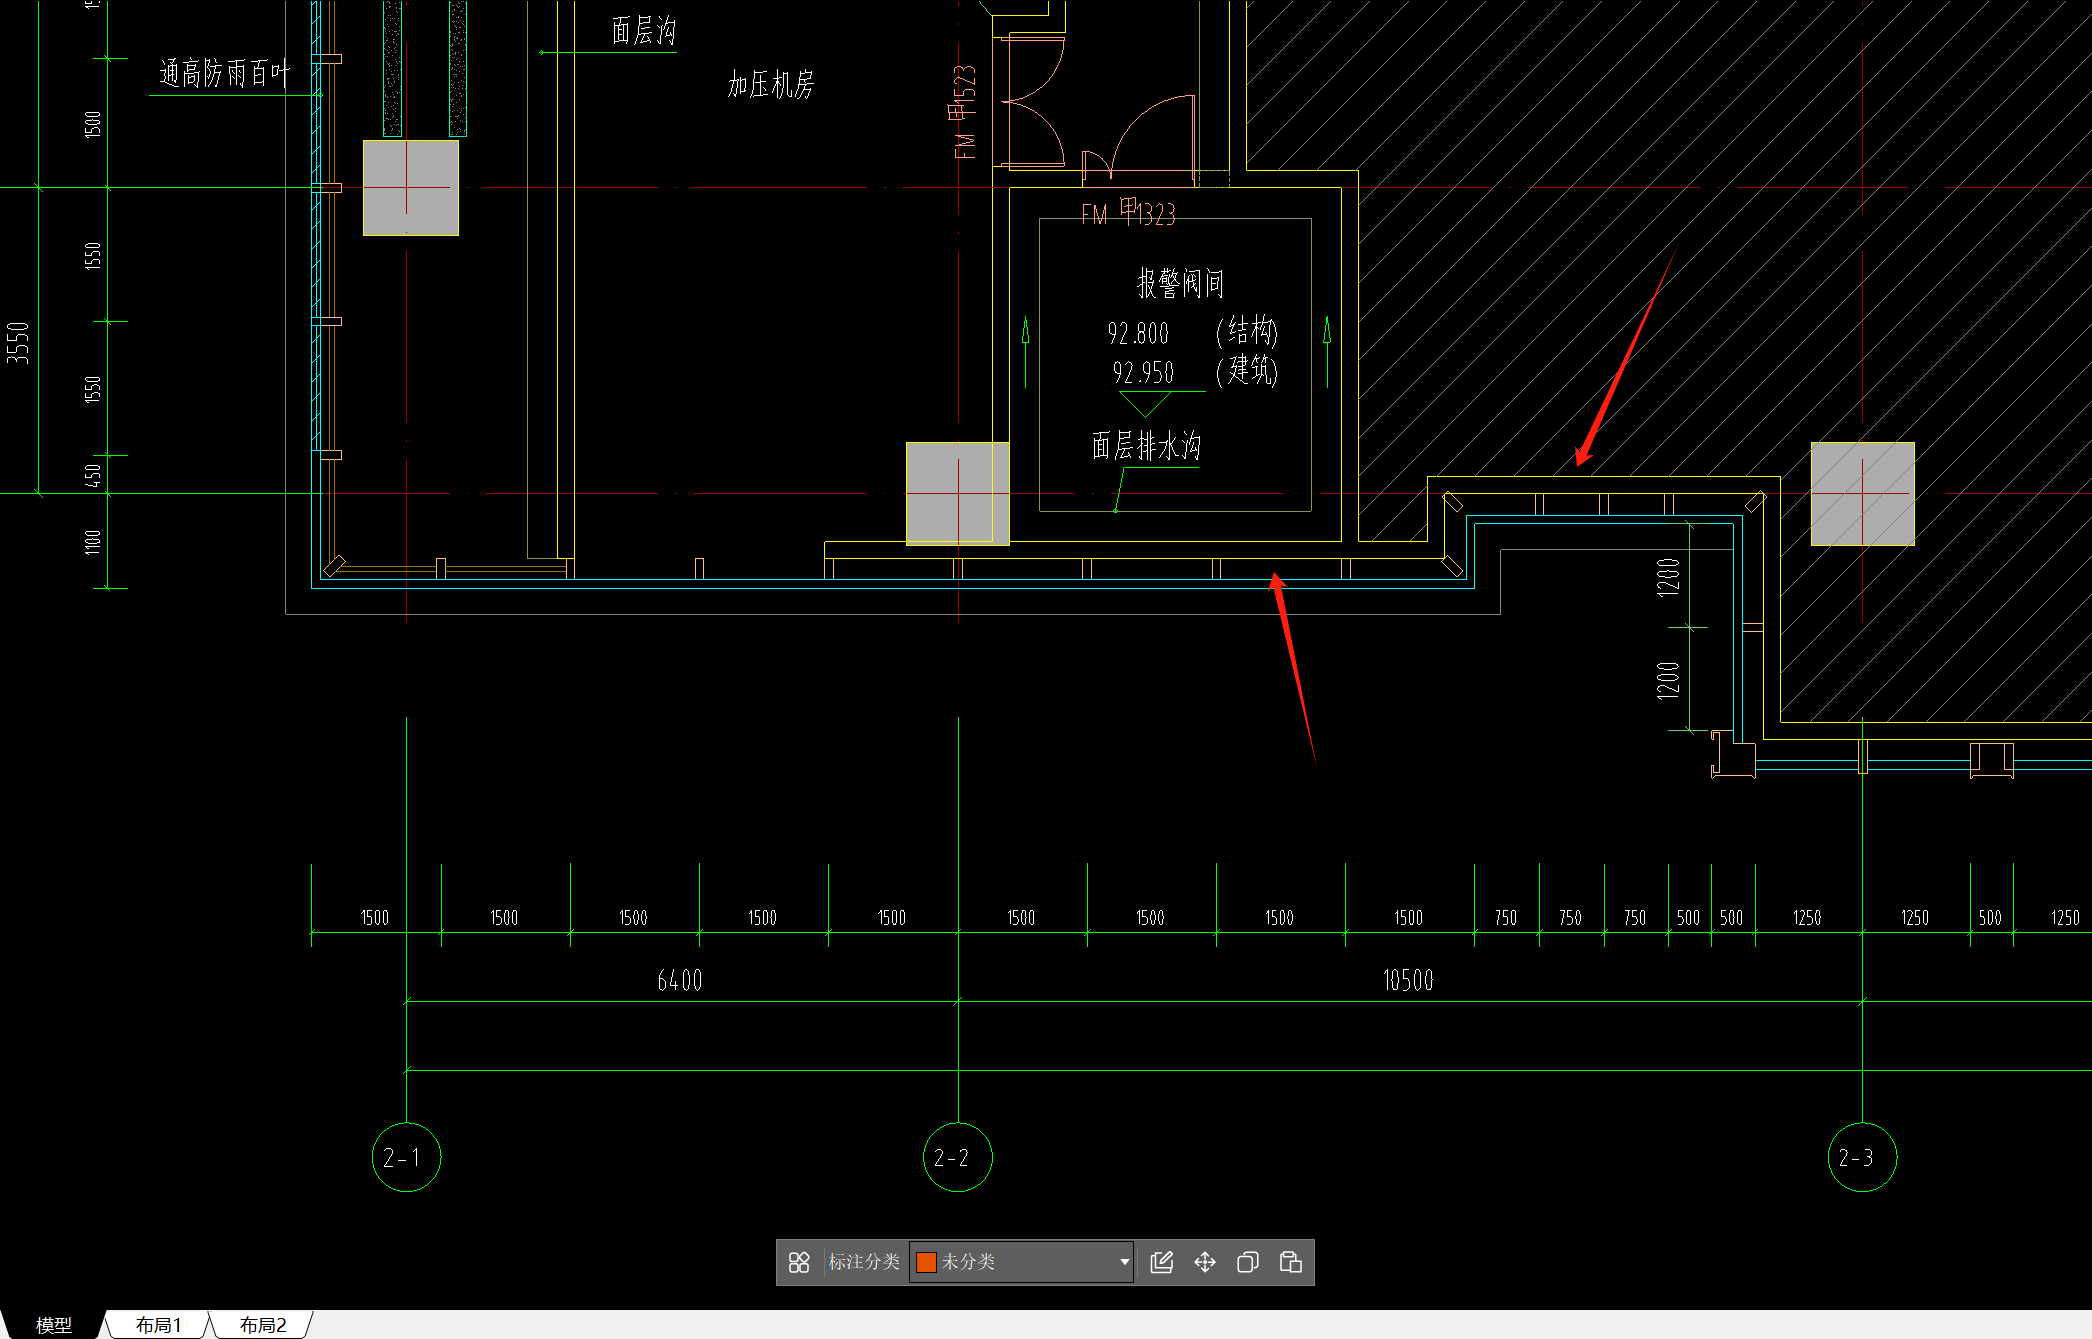Screen dimensions: 2092x1339
Task: Click the elevation value 92.800
Action: pos(1138,333)
